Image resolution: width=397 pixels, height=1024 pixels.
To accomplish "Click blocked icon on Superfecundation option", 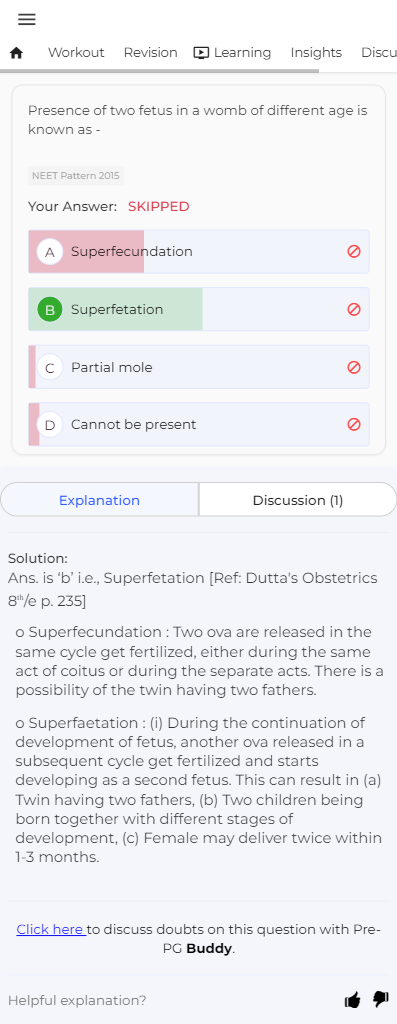I will coord(354,251).
